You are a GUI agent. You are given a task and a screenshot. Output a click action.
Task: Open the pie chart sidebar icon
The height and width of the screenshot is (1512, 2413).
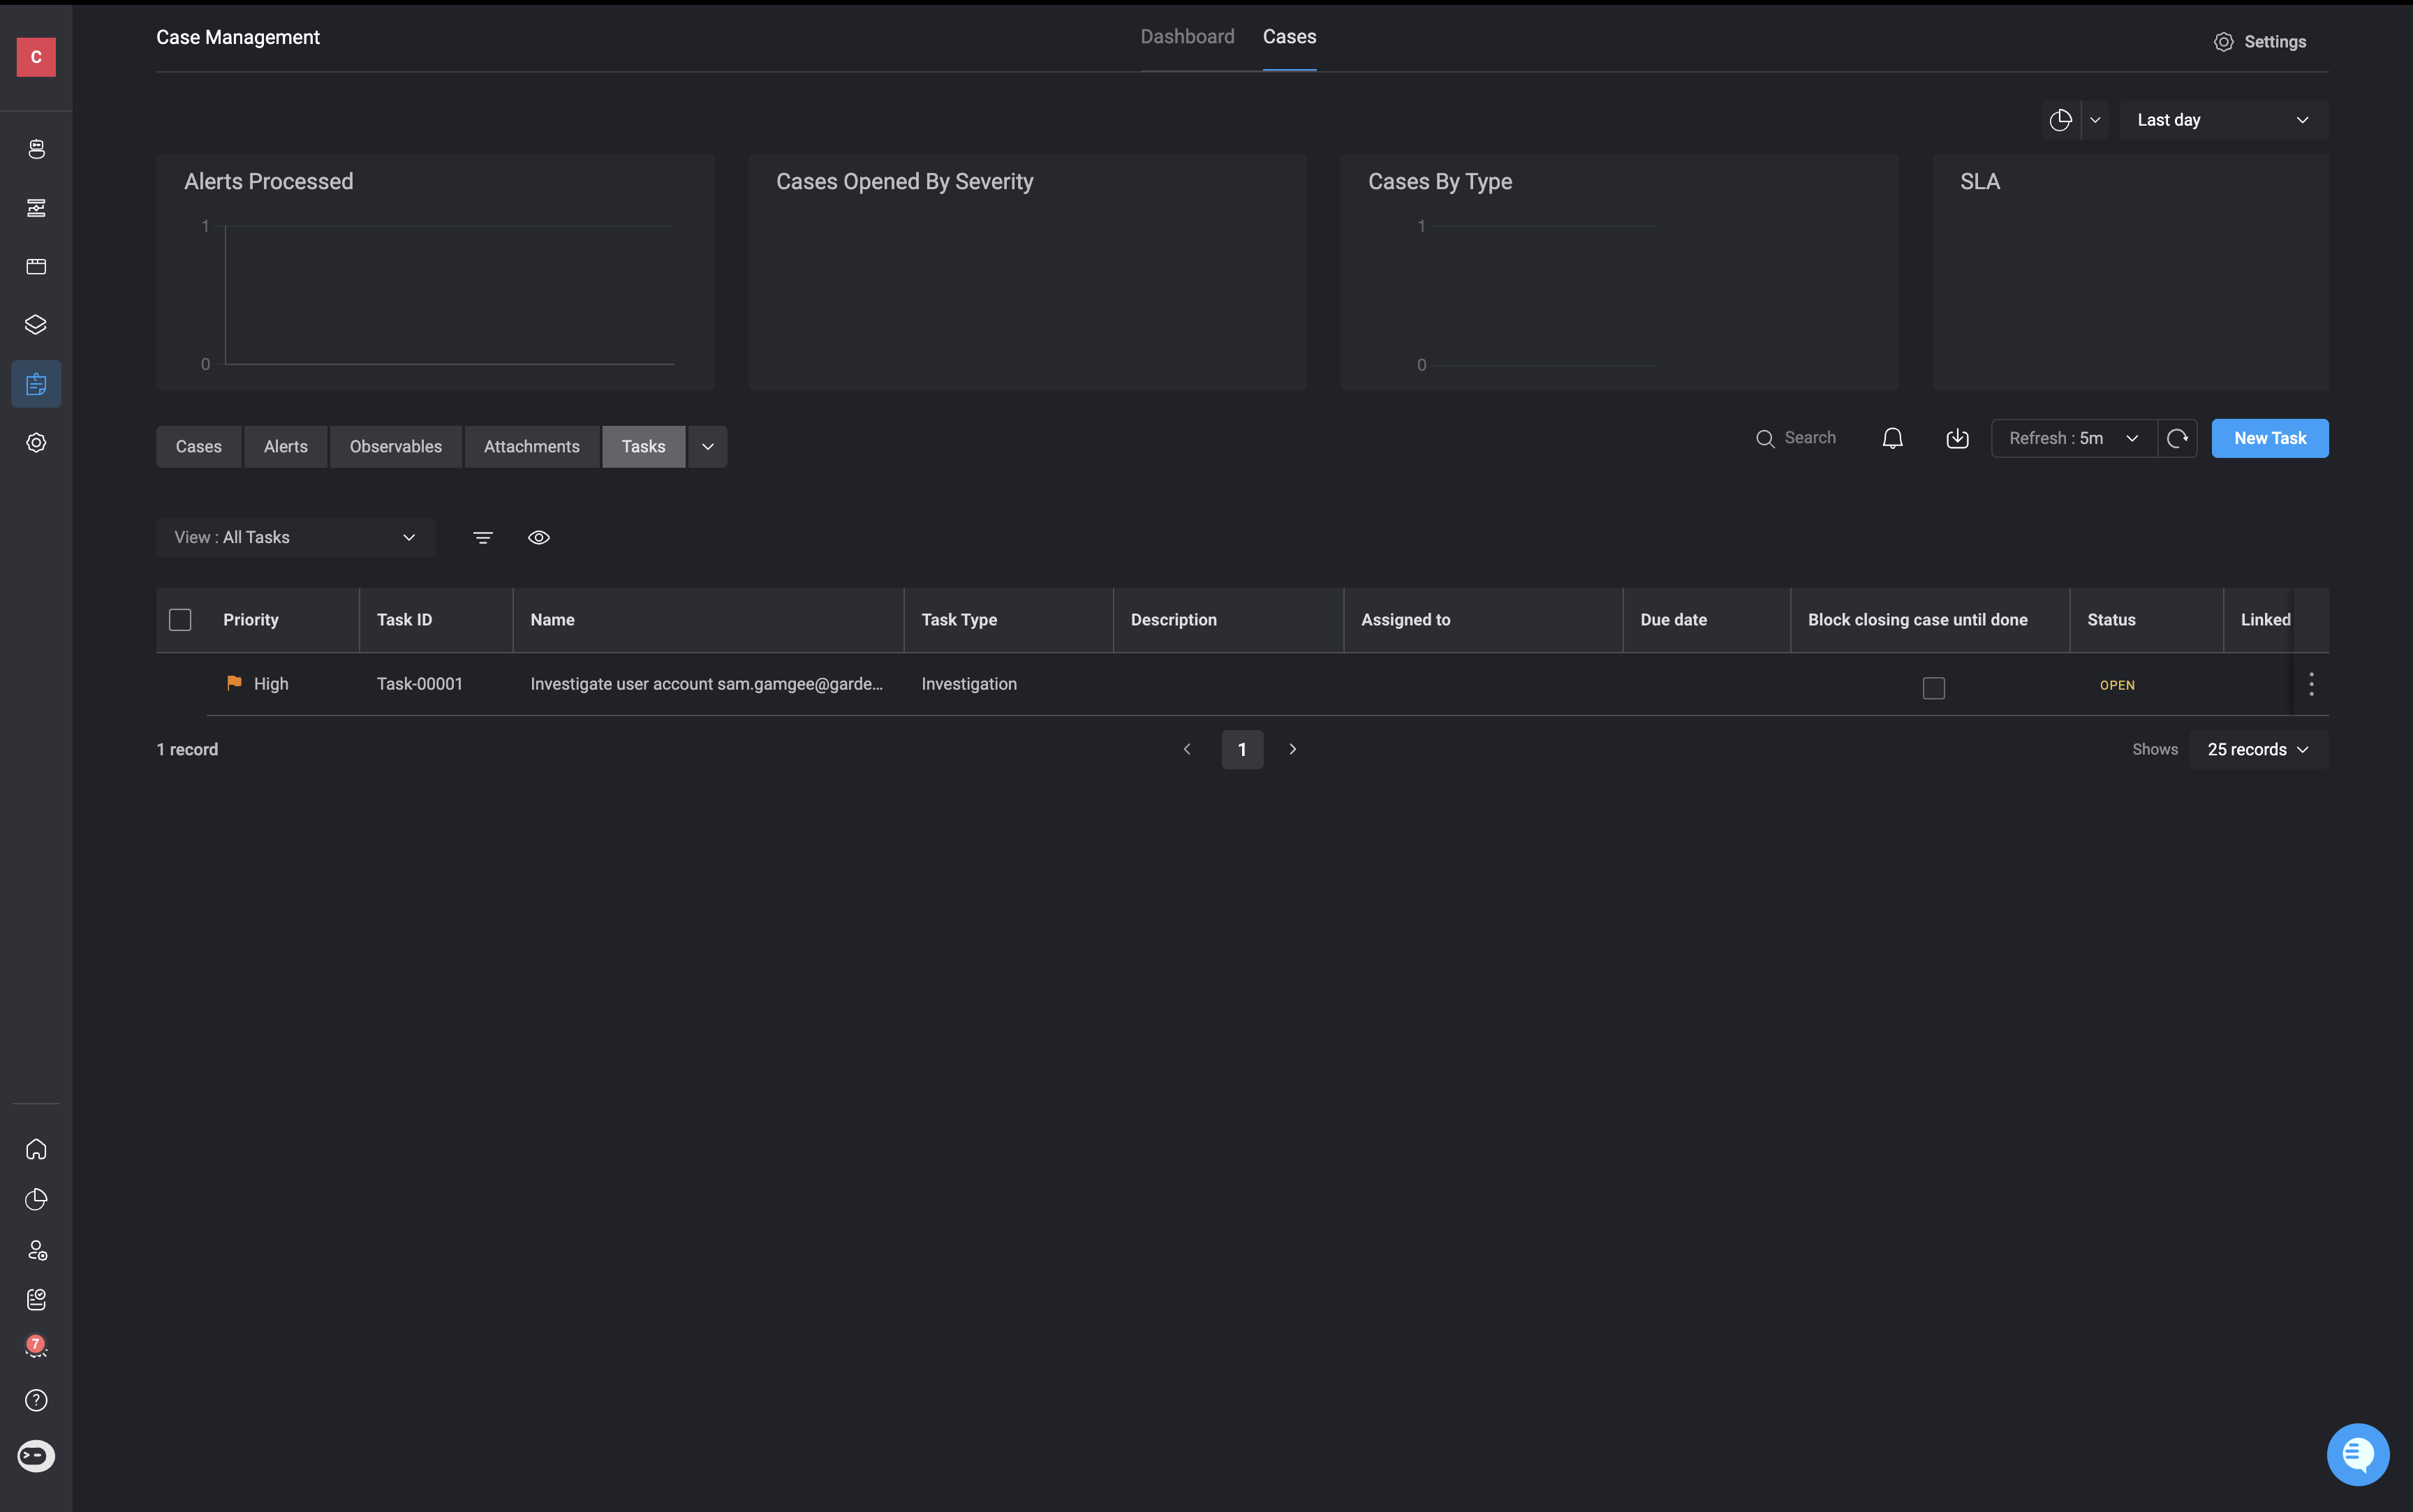[x=36, y=1199]
